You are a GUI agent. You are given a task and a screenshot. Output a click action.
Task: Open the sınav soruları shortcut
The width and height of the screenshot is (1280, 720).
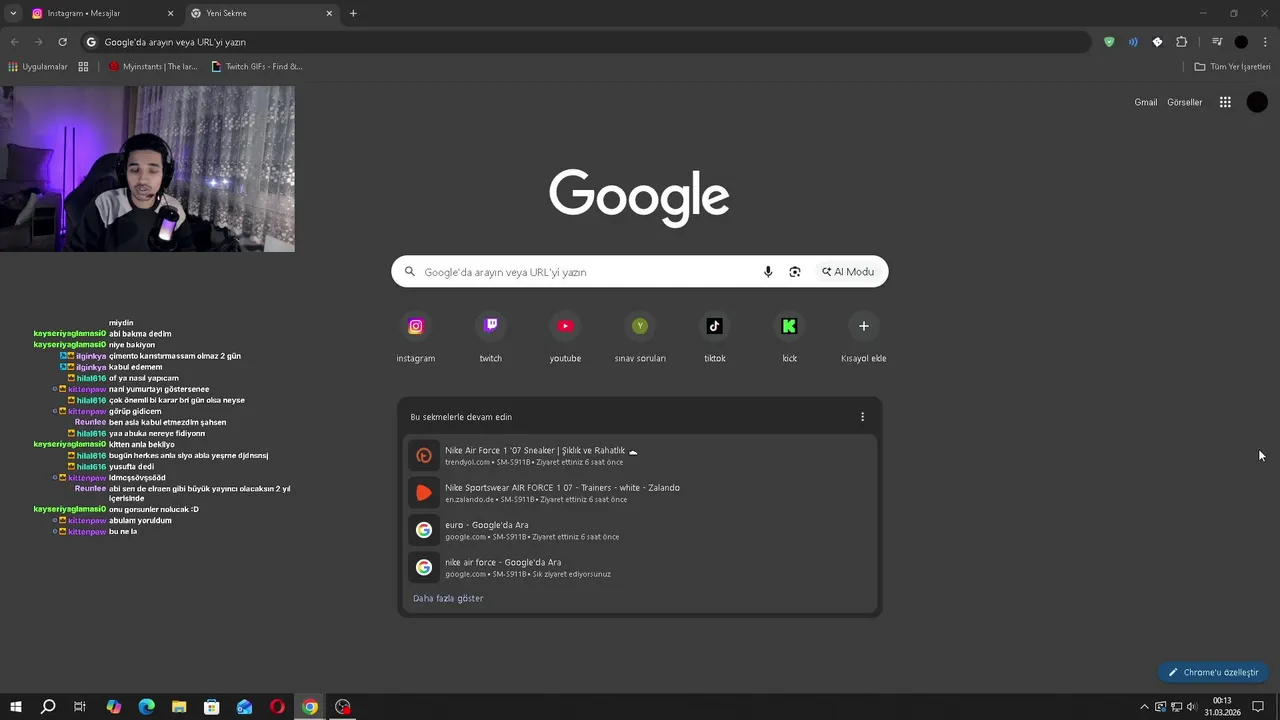tap(640, 326)
